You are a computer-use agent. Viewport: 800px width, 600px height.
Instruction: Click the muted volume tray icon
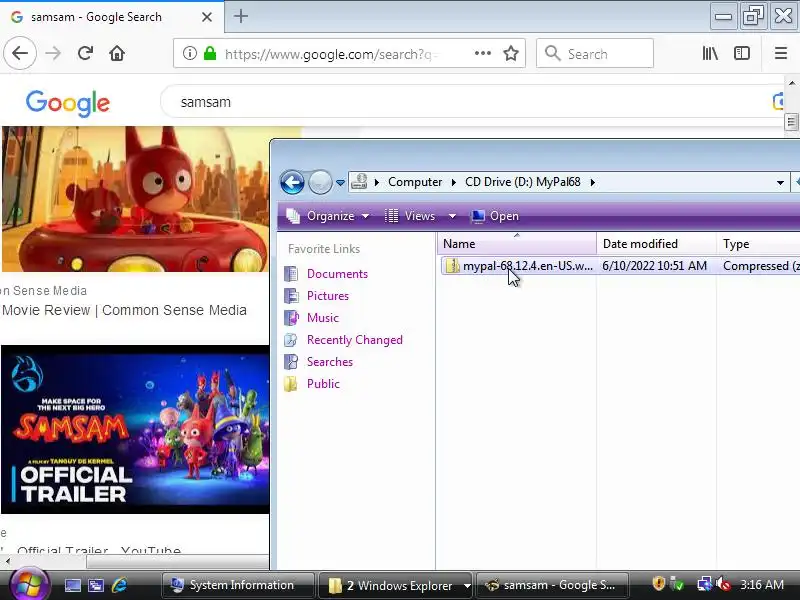coord(722,584)
